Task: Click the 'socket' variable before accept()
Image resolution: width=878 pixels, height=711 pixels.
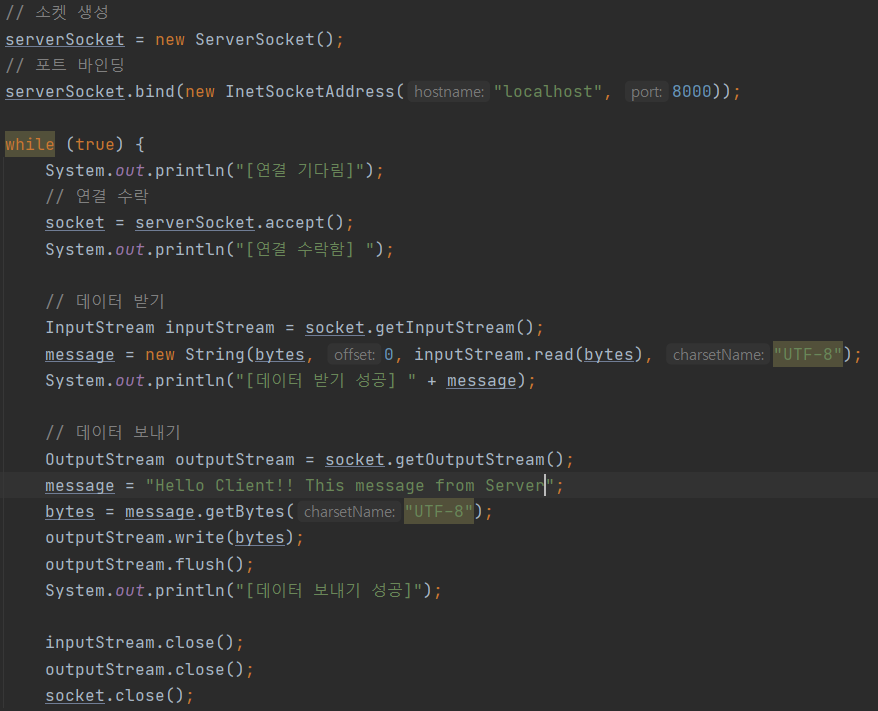Action: point(75,223)
